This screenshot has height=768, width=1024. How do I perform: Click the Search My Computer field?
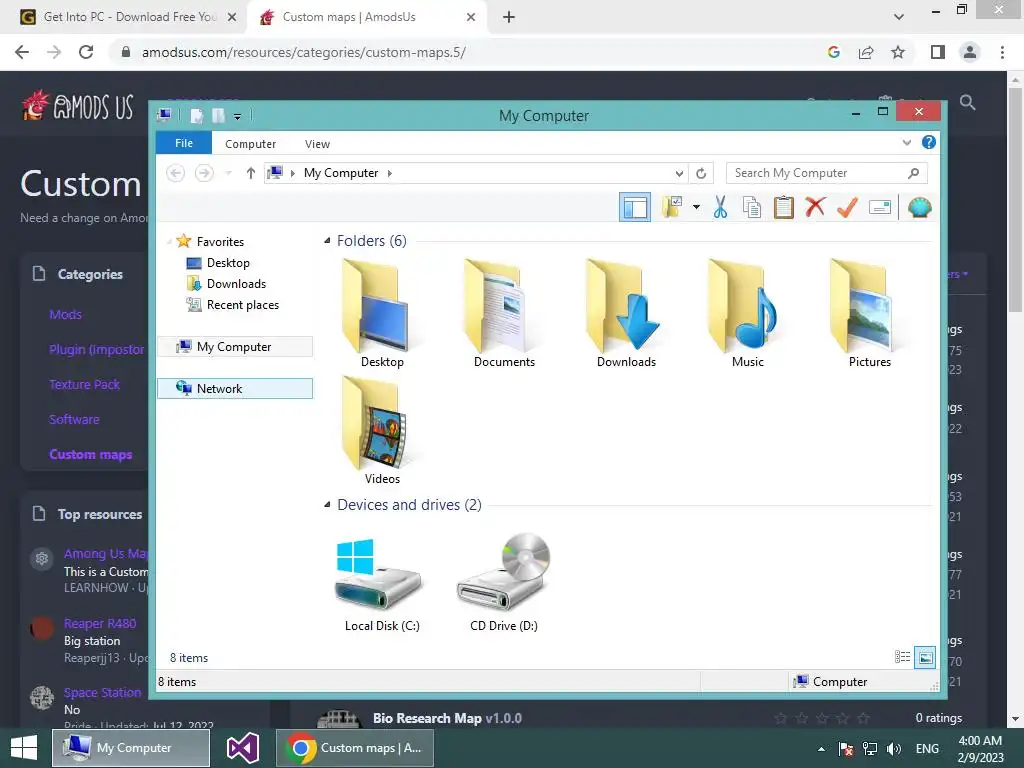tap(826, 173)
